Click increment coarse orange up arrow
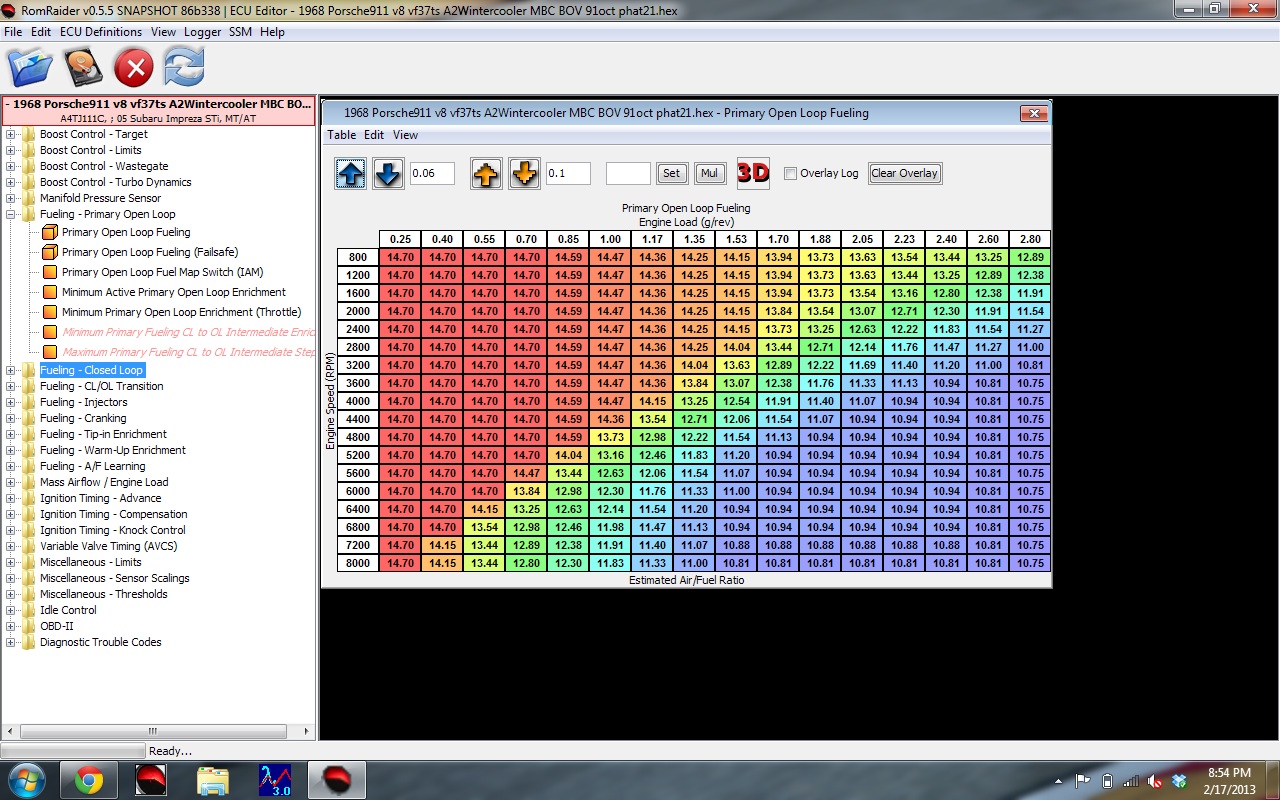 [486, 173]
